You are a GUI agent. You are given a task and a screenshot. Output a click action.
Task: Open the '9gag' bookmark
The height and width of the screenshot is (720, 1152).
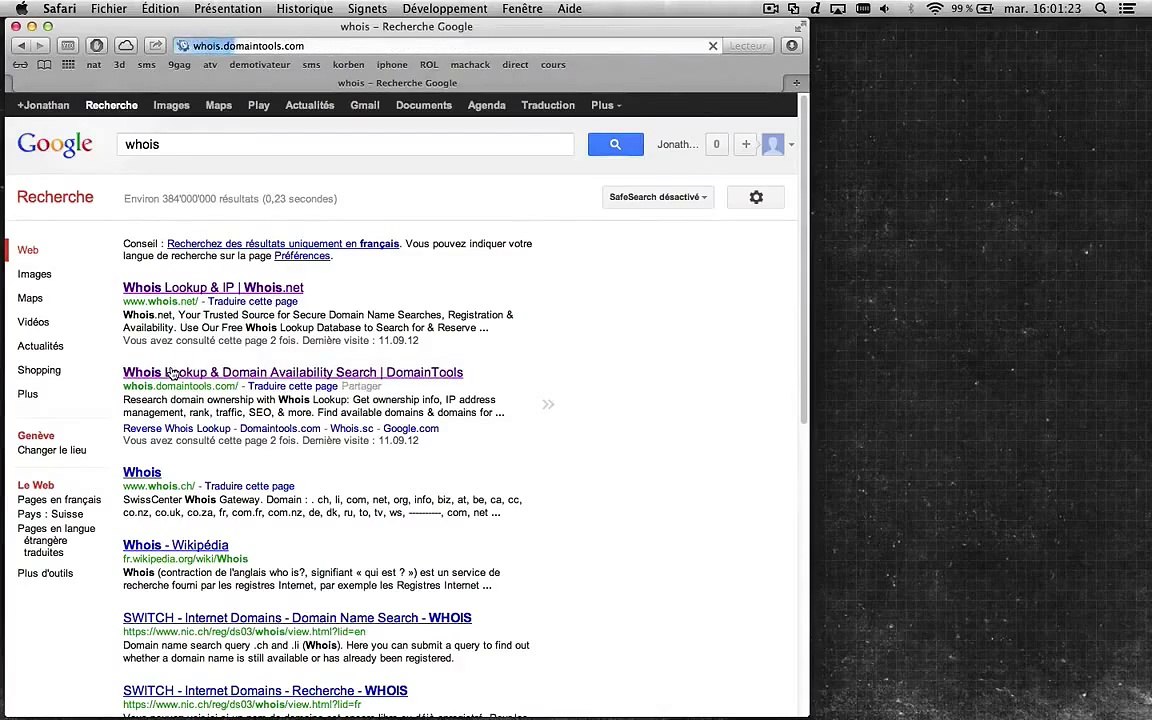[179, 65]
